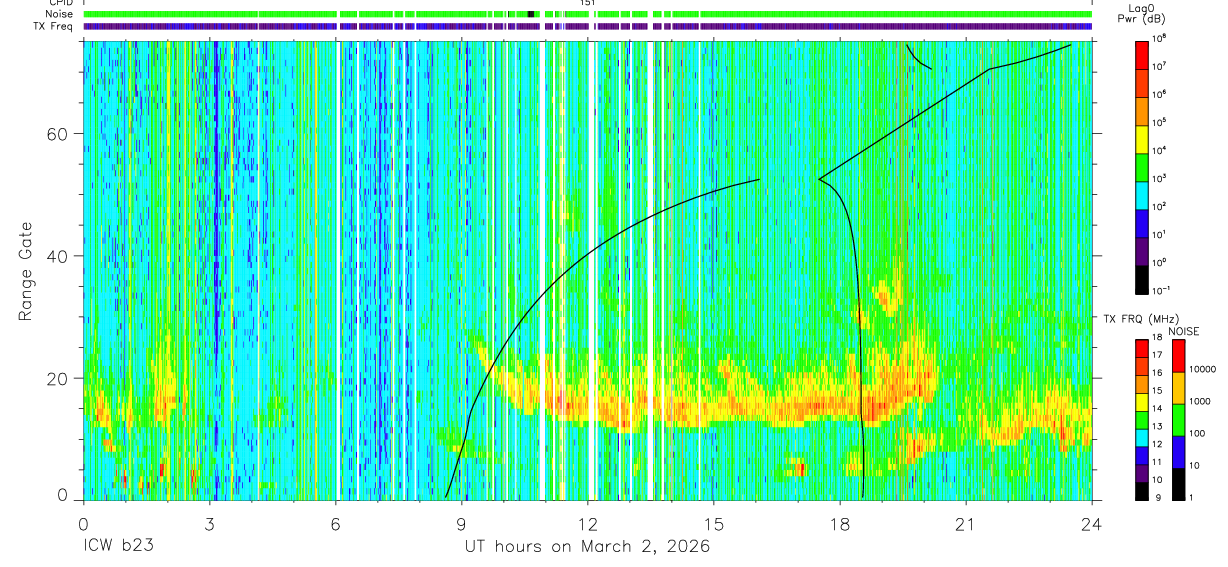Click the 'Pwr (dB)' colorbar subtitle
Image resolution: width=1228 pixels, height=567 pixels.
(1142, 19)
